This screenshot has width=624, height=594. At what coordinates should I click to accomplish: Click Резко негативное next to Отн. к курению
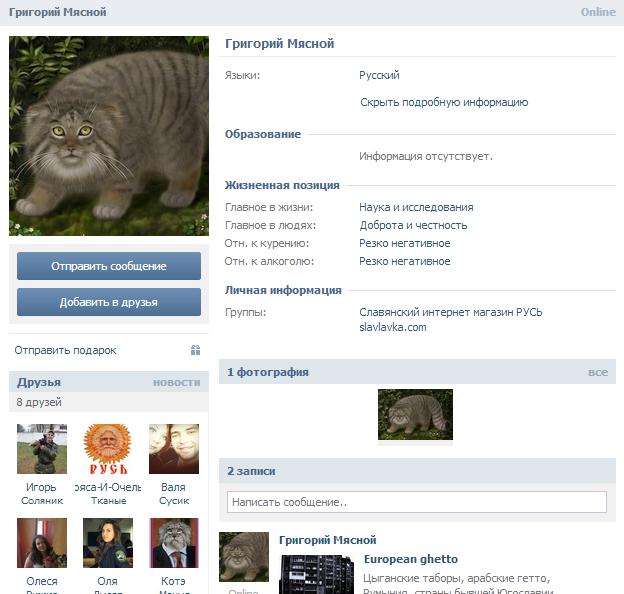pos(405,243)
